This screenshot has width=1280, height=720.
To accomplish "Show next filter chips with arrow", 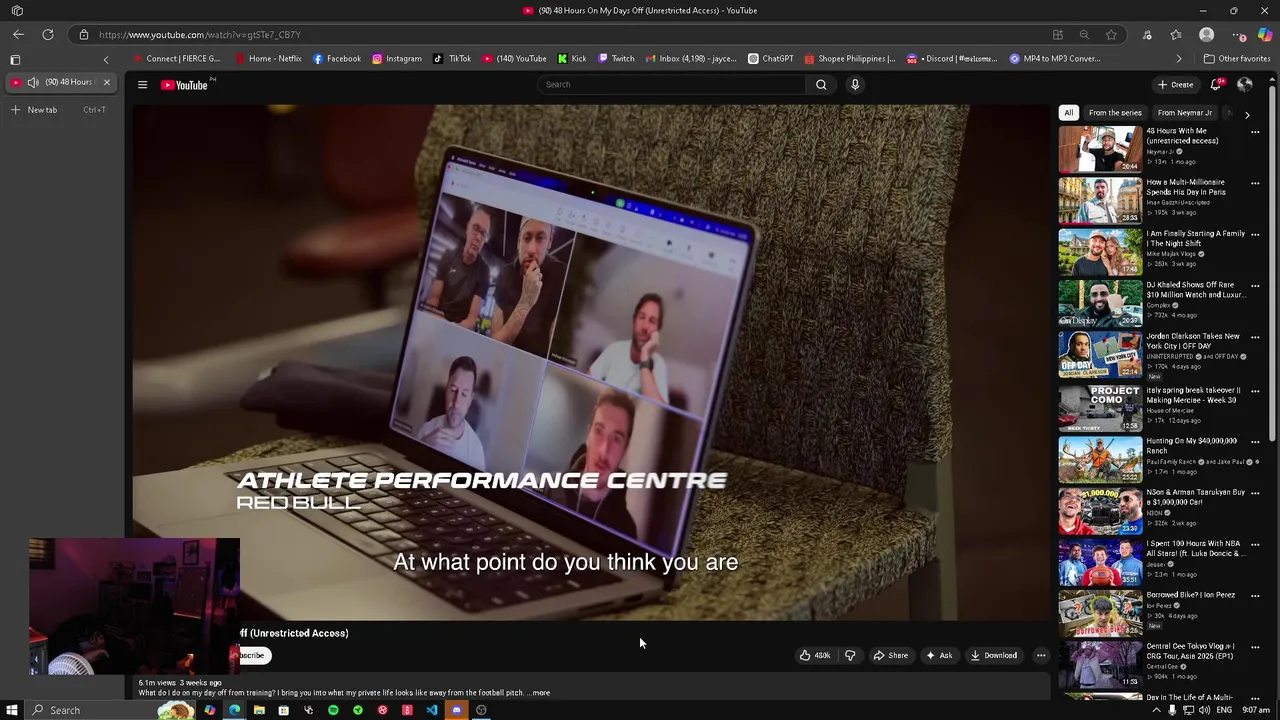I will point(1247,114).
